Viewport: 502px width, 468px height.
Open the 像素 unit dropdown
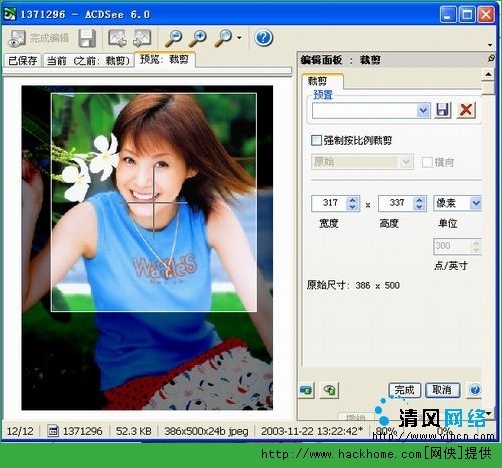click(x=476, y=203)
